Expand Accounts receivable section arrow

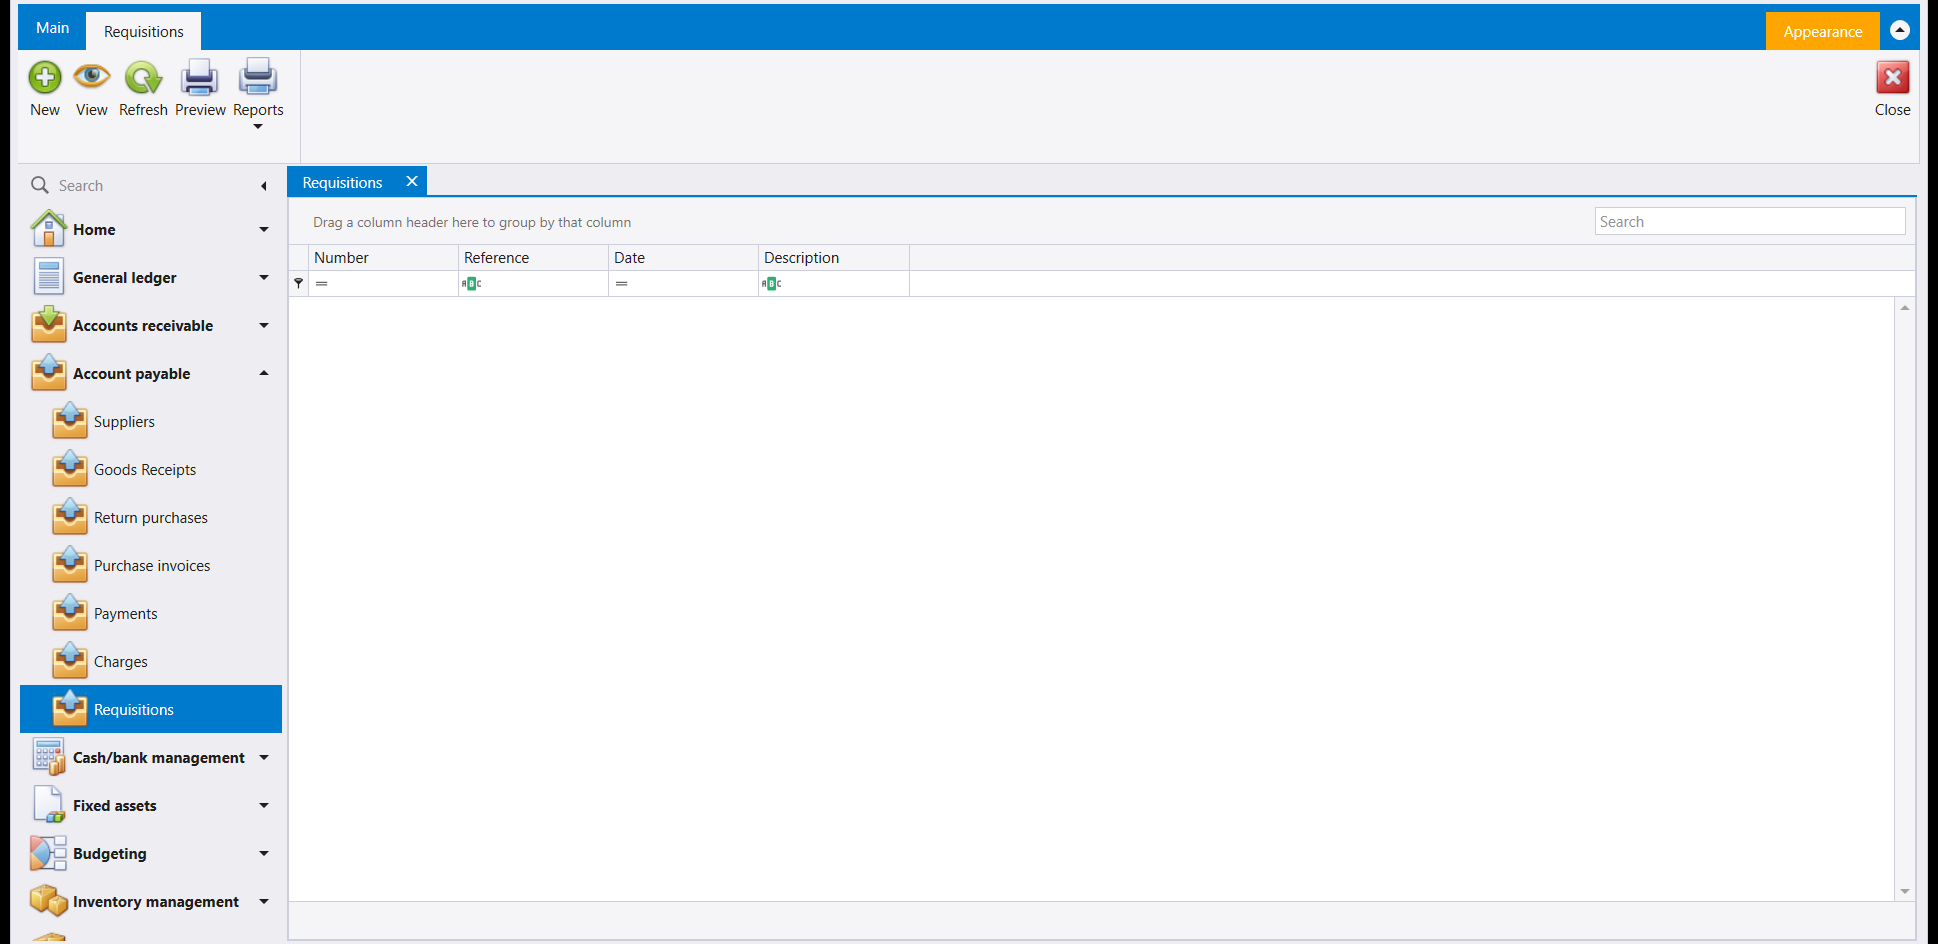[x=264, y=326]
